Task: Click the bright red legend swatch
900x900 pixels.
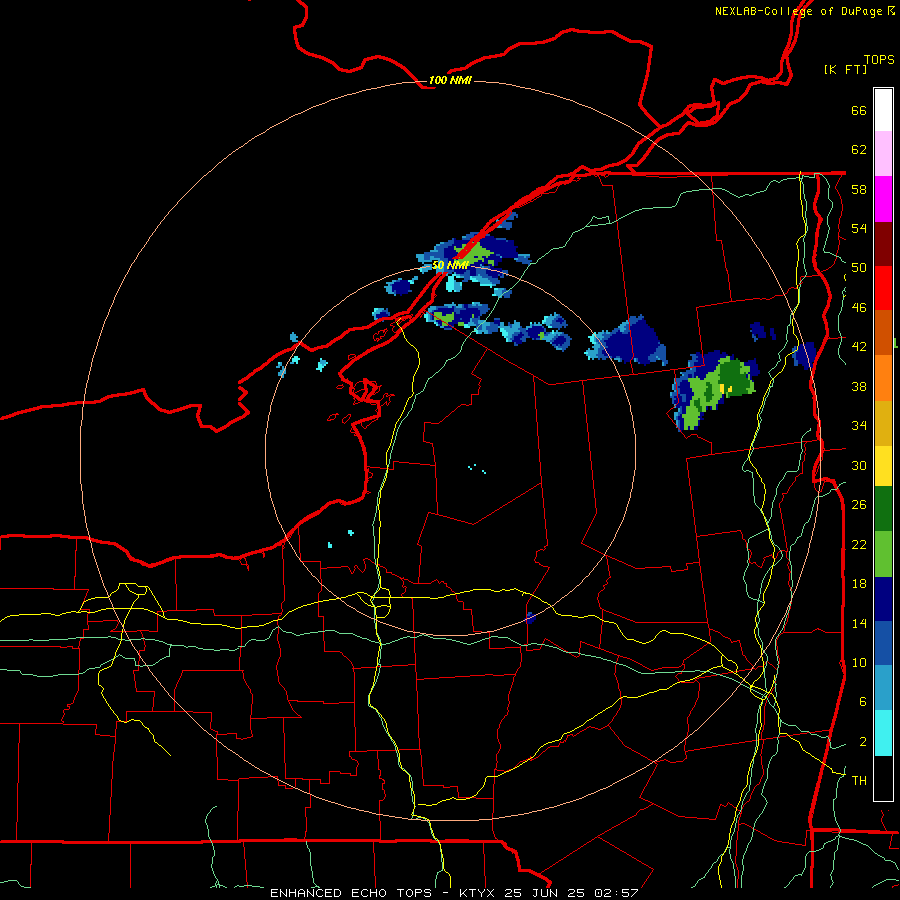Action: click(883, 288)
